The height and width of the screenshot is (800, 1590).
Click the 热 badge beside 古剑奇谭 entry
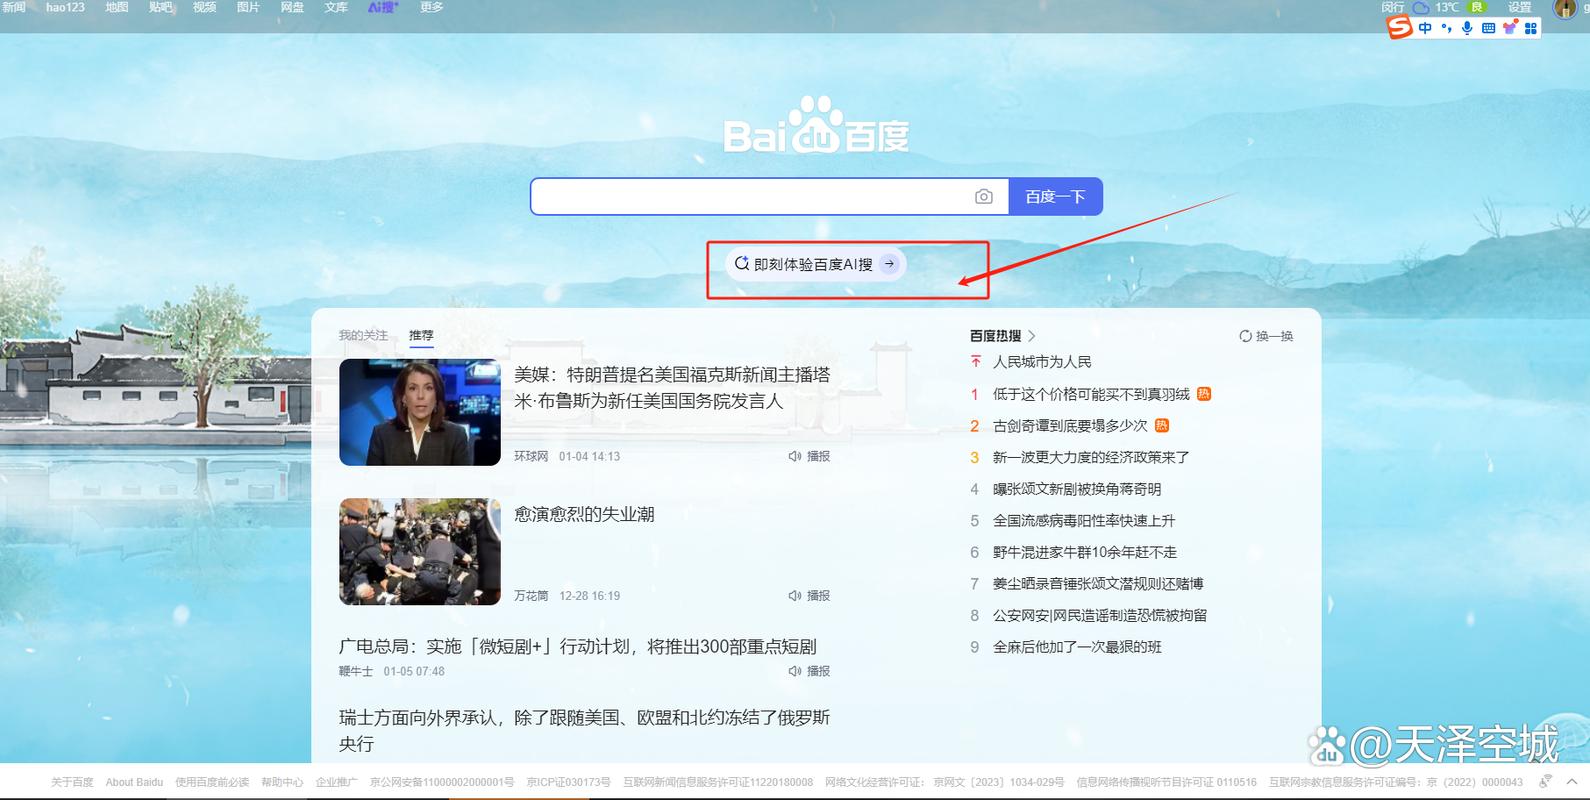coord(1162,425)
